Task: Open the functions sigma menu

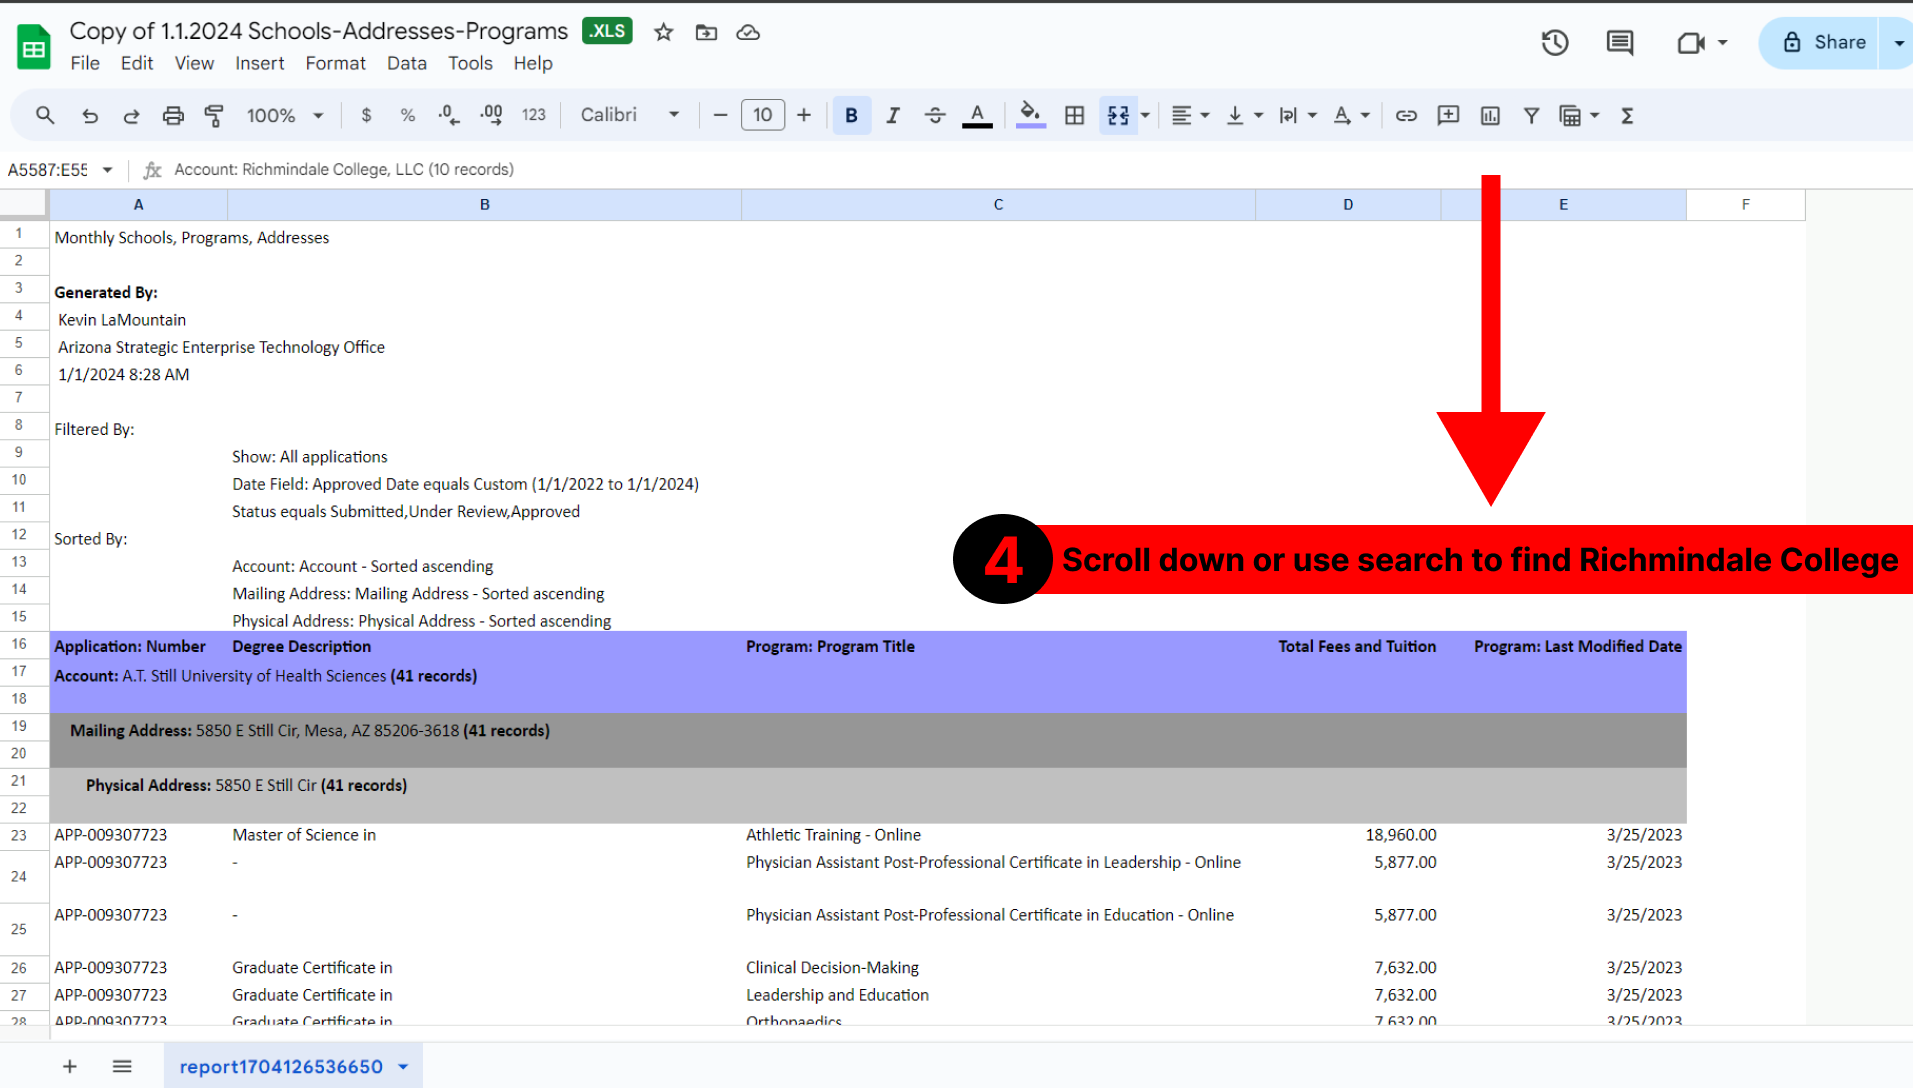Action: 1627,115
